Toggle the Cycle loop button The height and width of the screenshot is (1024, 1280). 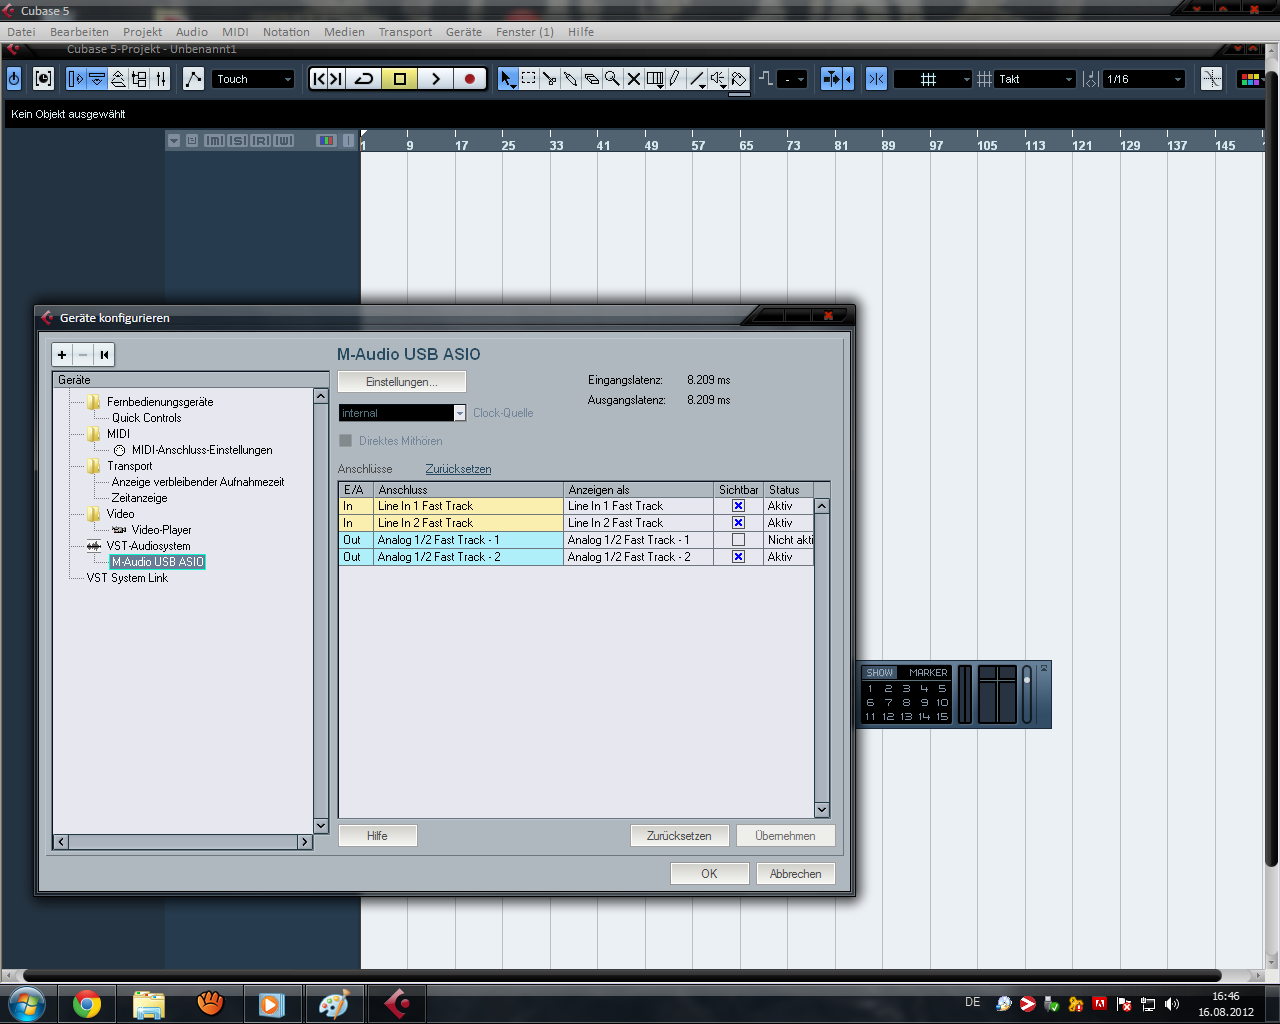[x=365, y=79]
